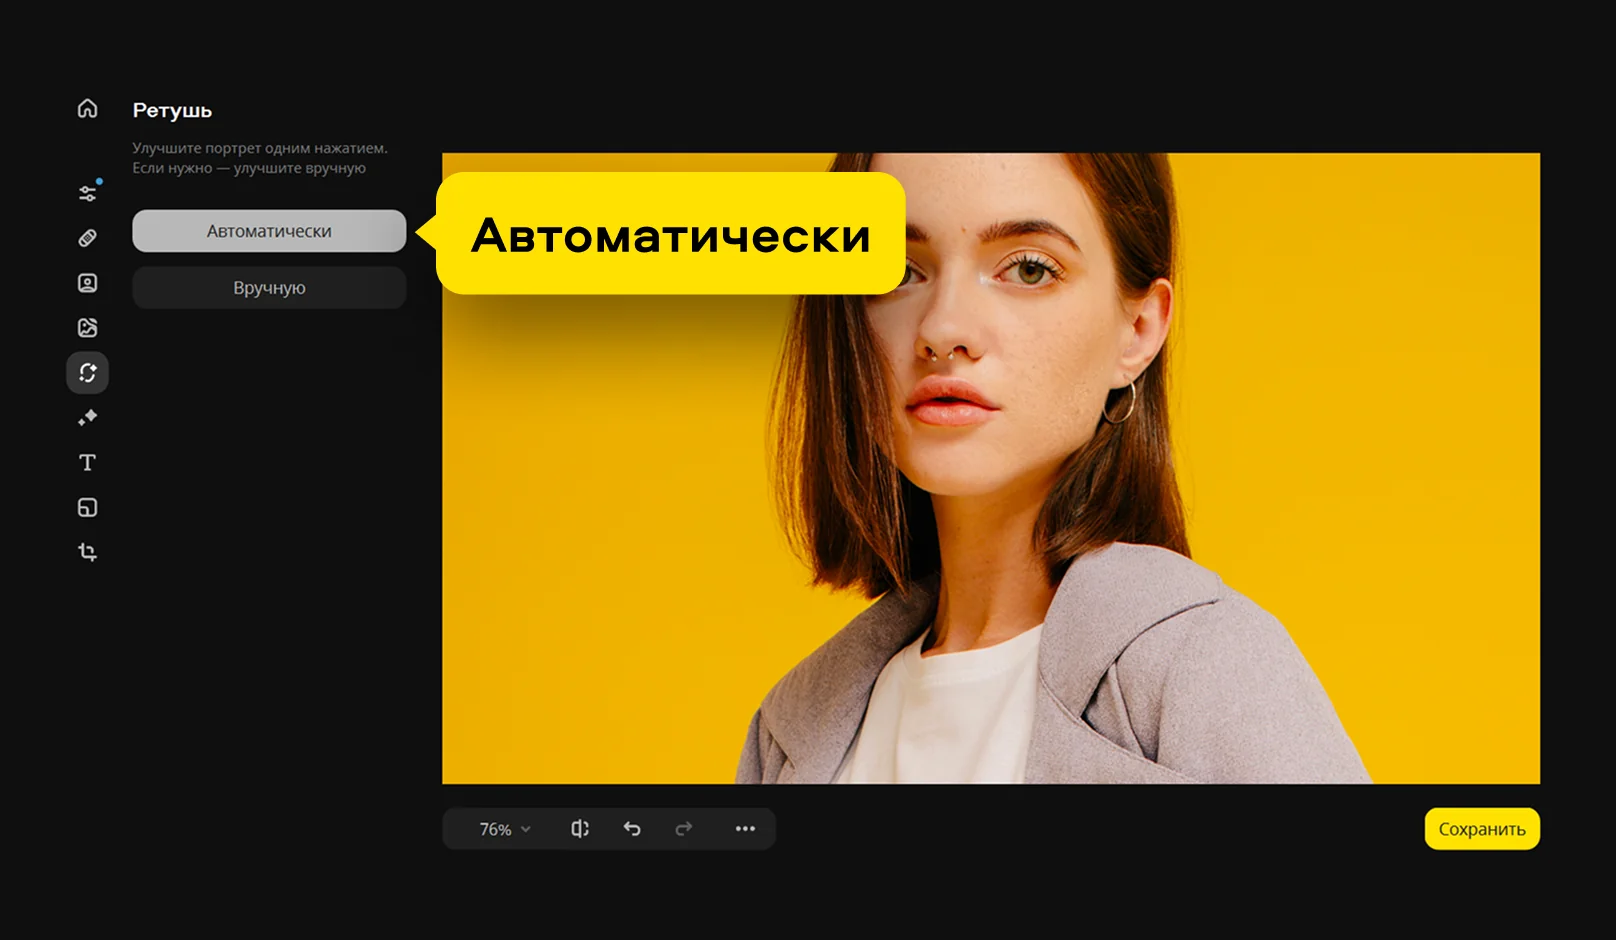
Task: Go to the Home screen icon
Action: (x=88, y=108)
